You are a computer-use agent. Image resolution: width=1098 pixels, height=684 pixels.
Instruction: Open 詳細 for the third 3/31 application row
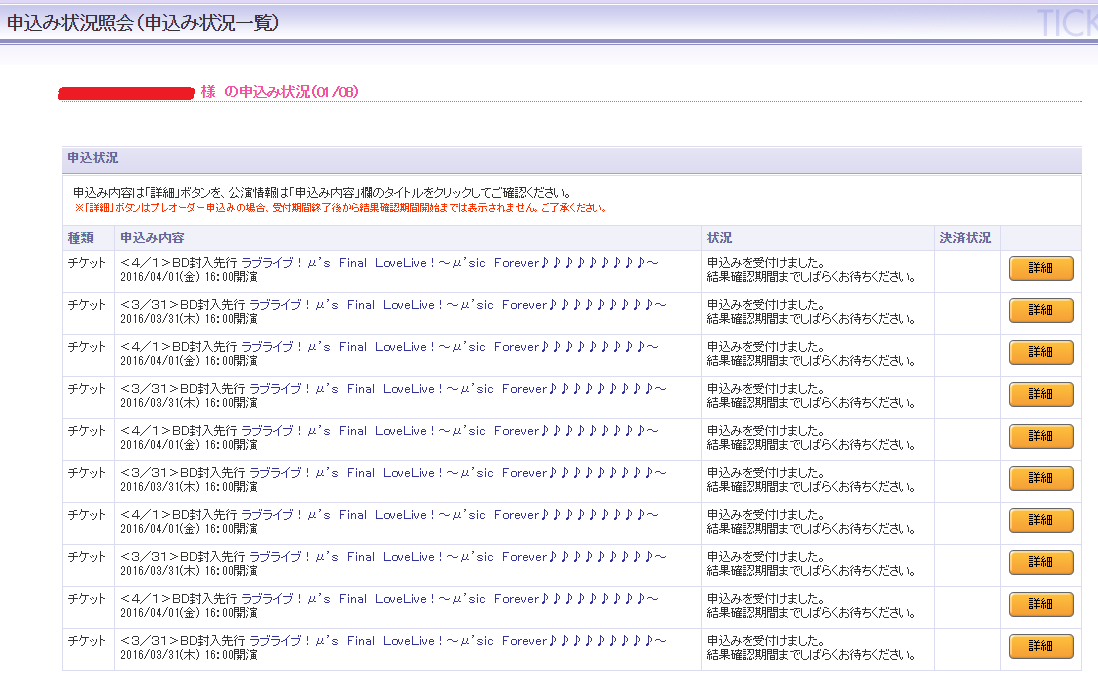tap(1041, 478)
